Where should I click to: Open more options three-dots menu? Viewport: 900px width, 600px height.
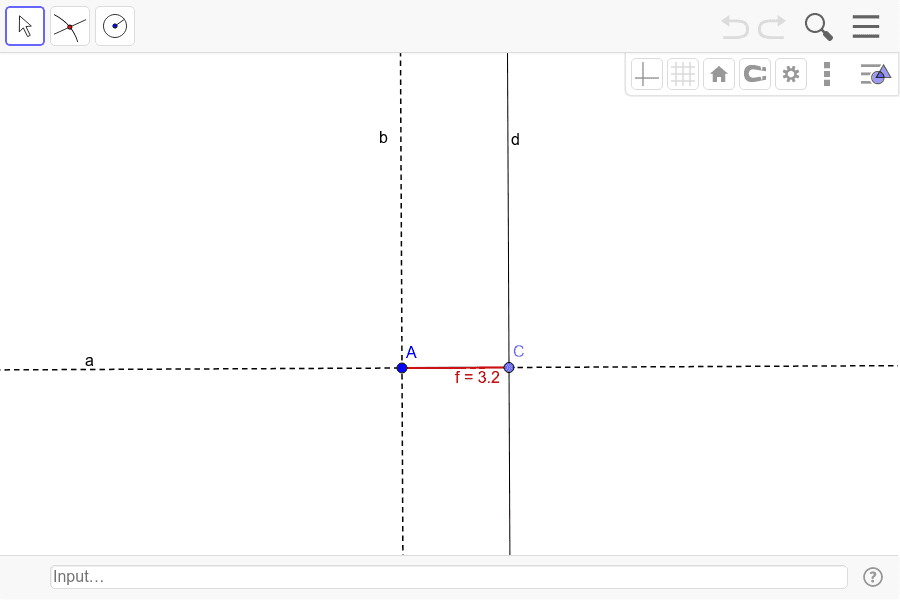coord(827,74)
